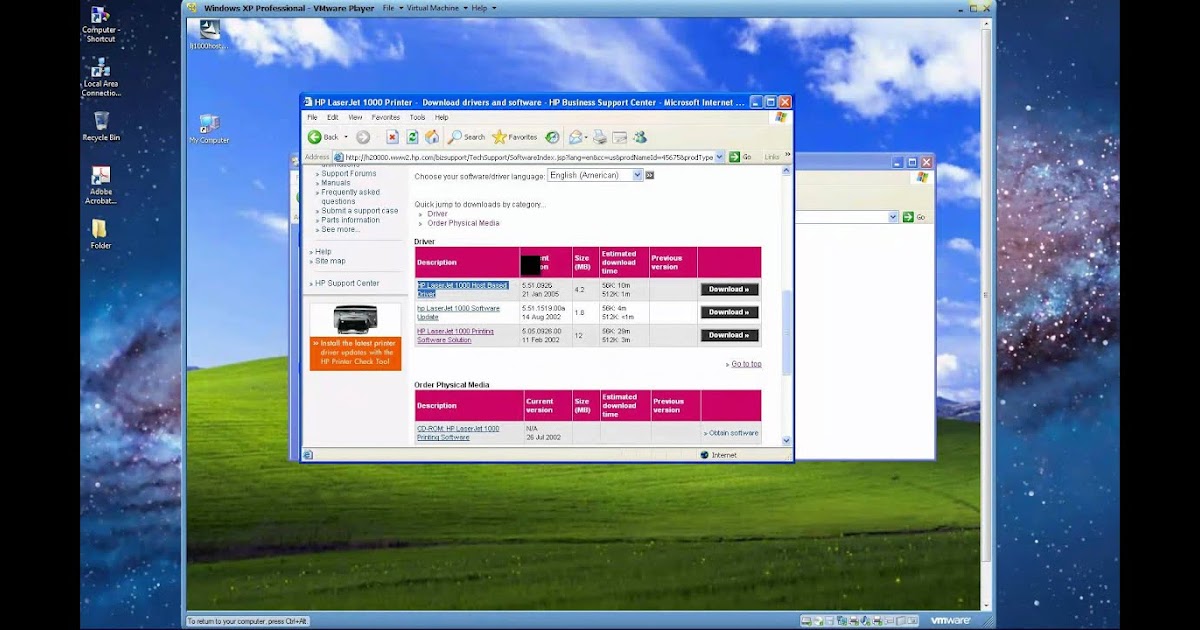Open the Site map link
The height and width of the screenshot is (630, 1200).
(x=330, y=261)
